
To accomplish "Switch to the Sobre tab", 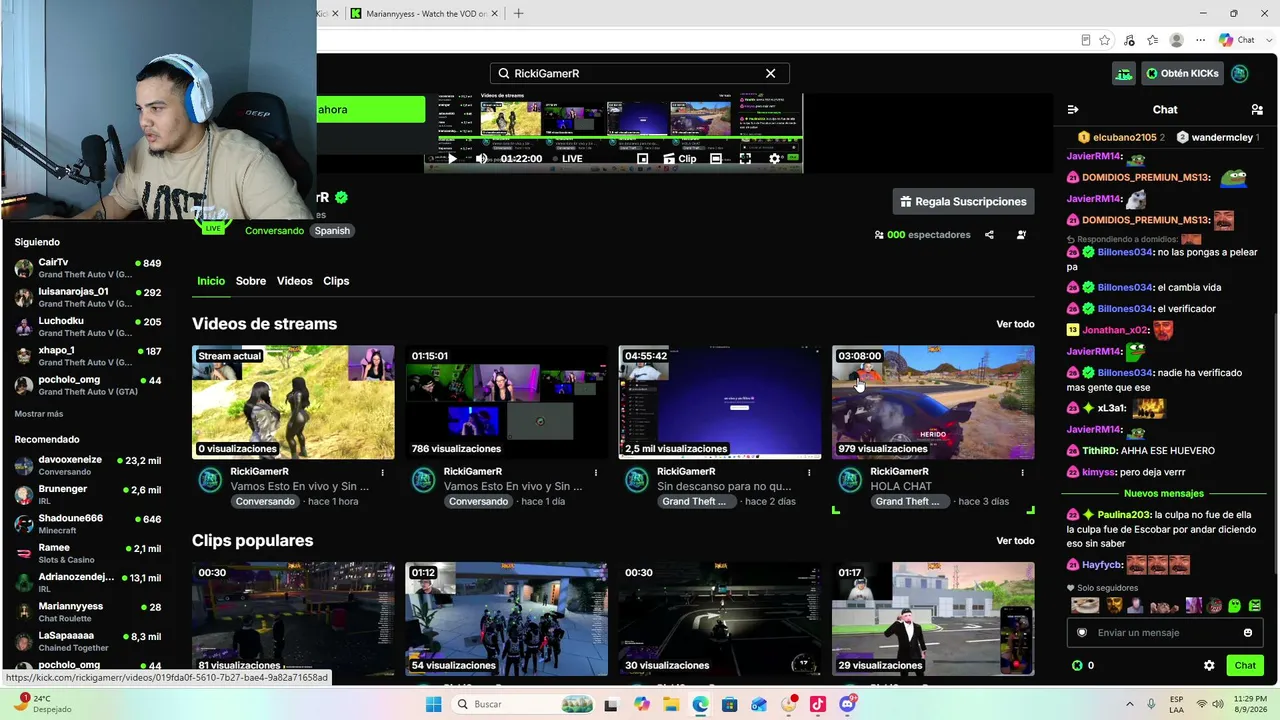I will (251, 281).
